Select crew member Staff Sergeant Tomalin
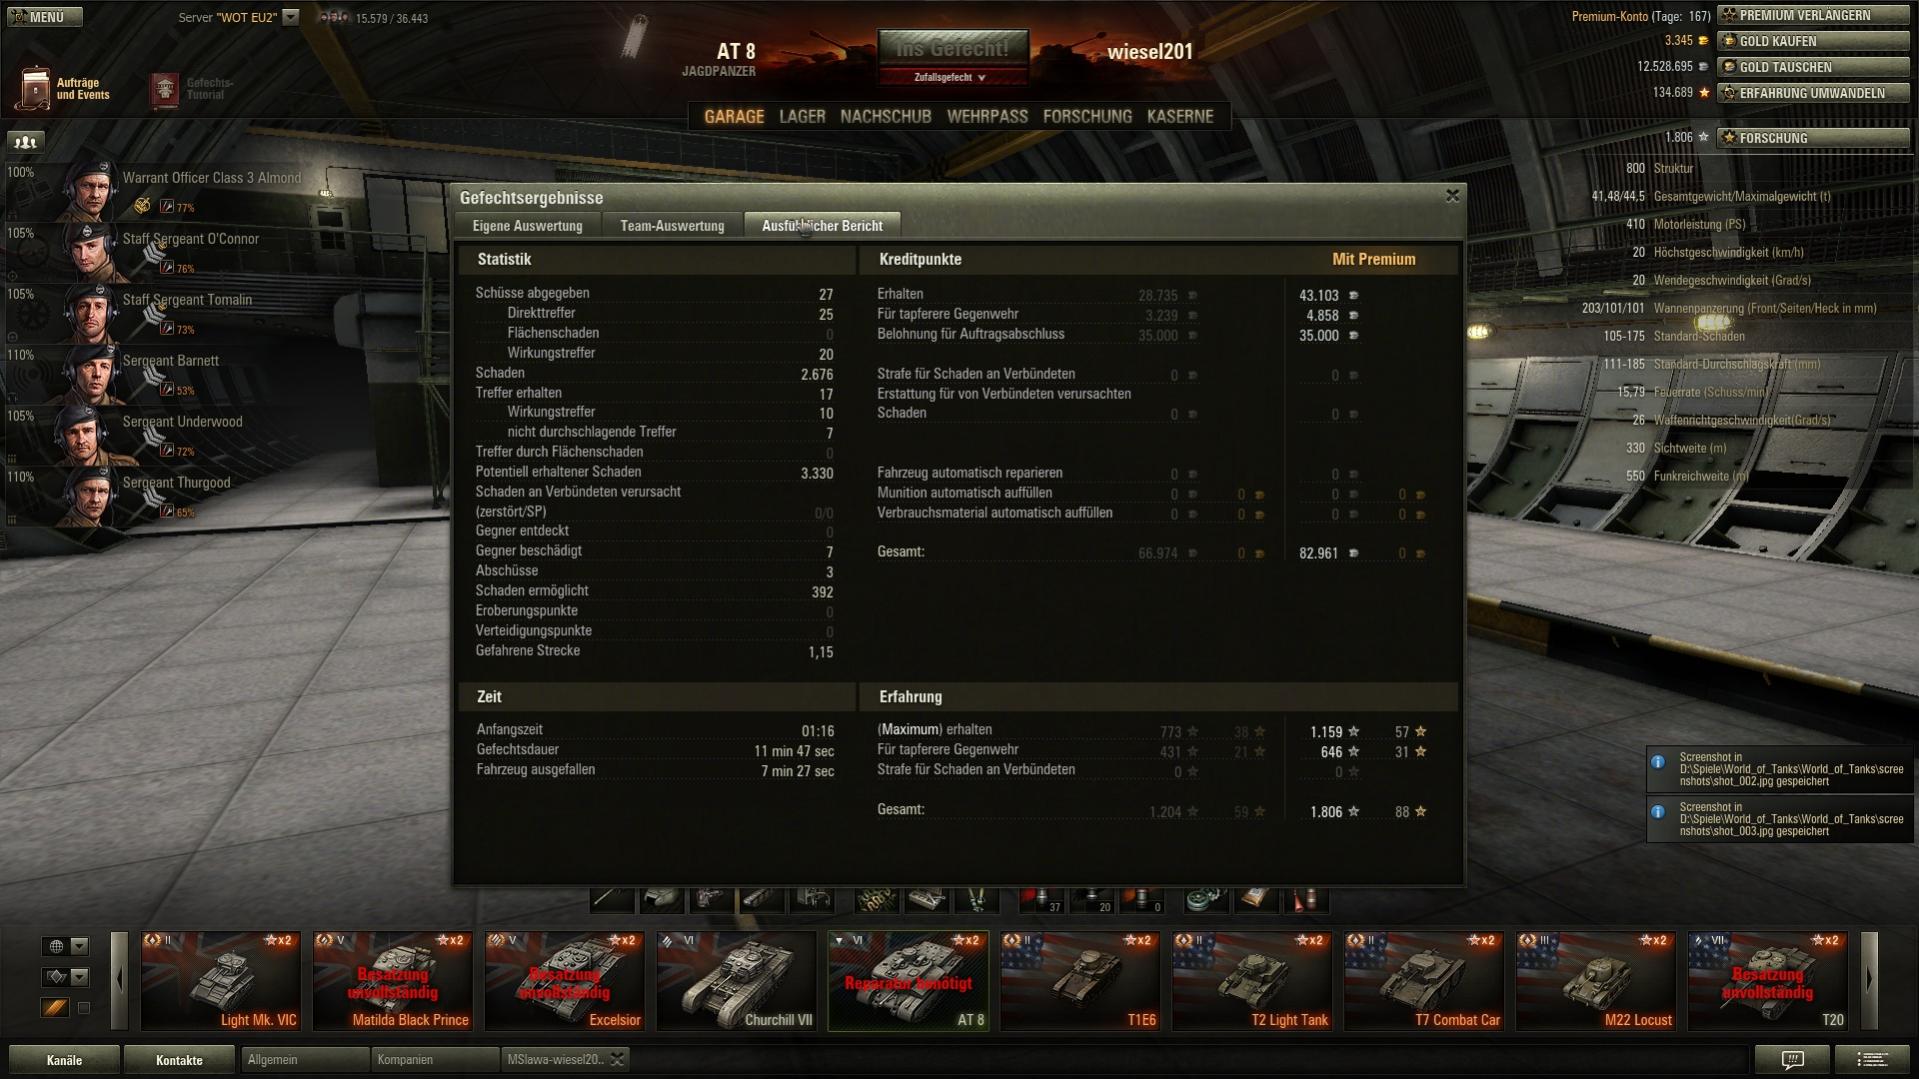 (160, 314)
